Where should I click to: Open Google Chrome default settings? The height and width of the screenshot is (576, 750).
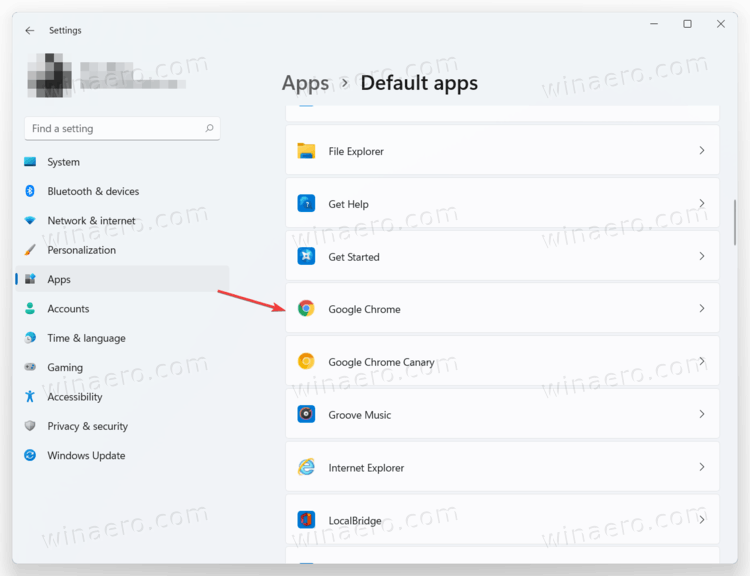click(x=502, y=309)
